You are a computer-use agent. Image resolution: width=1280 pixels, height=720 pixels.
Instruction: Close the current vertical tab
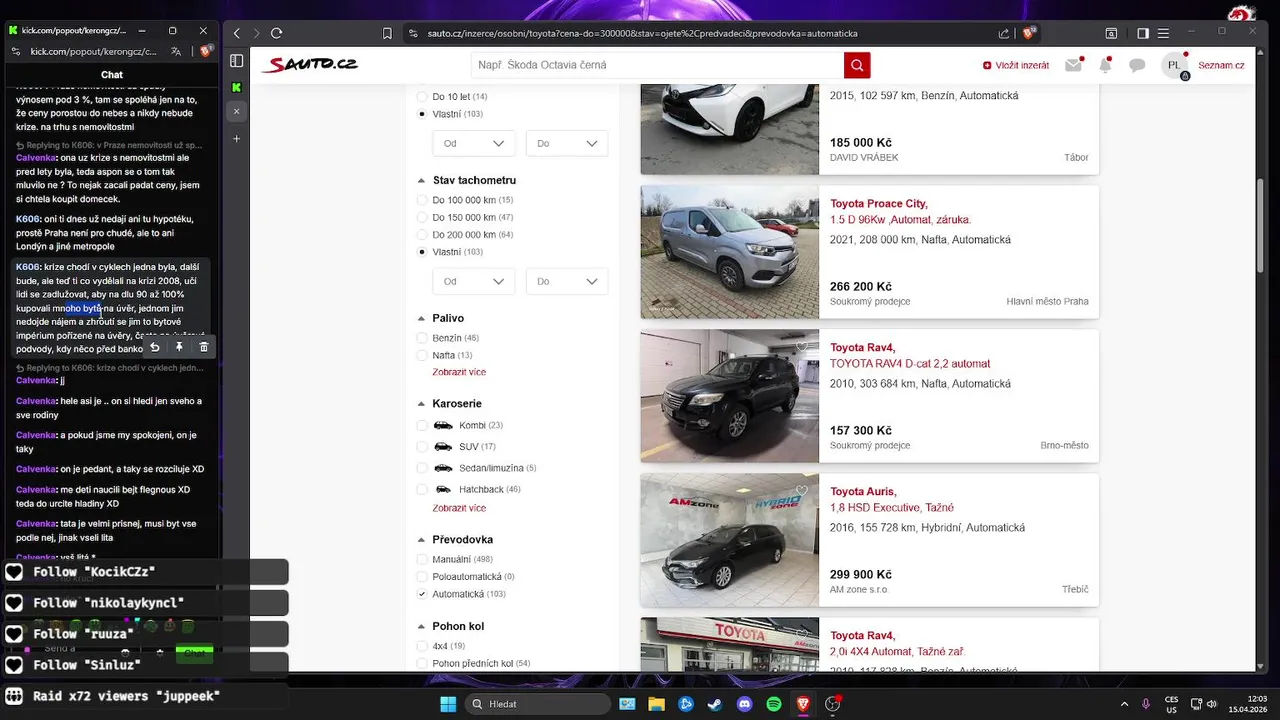pos(237,111)
